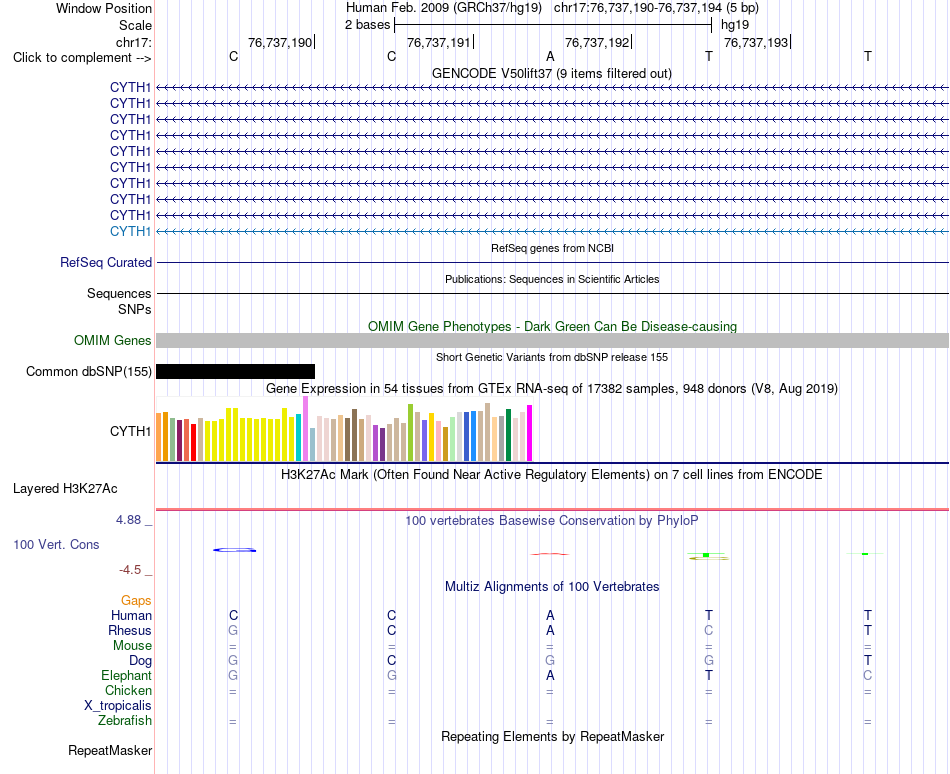Click the -4.5 lower PhyloP scale value
The height and width of the screenshot is (774, 950).
[130, 570]
